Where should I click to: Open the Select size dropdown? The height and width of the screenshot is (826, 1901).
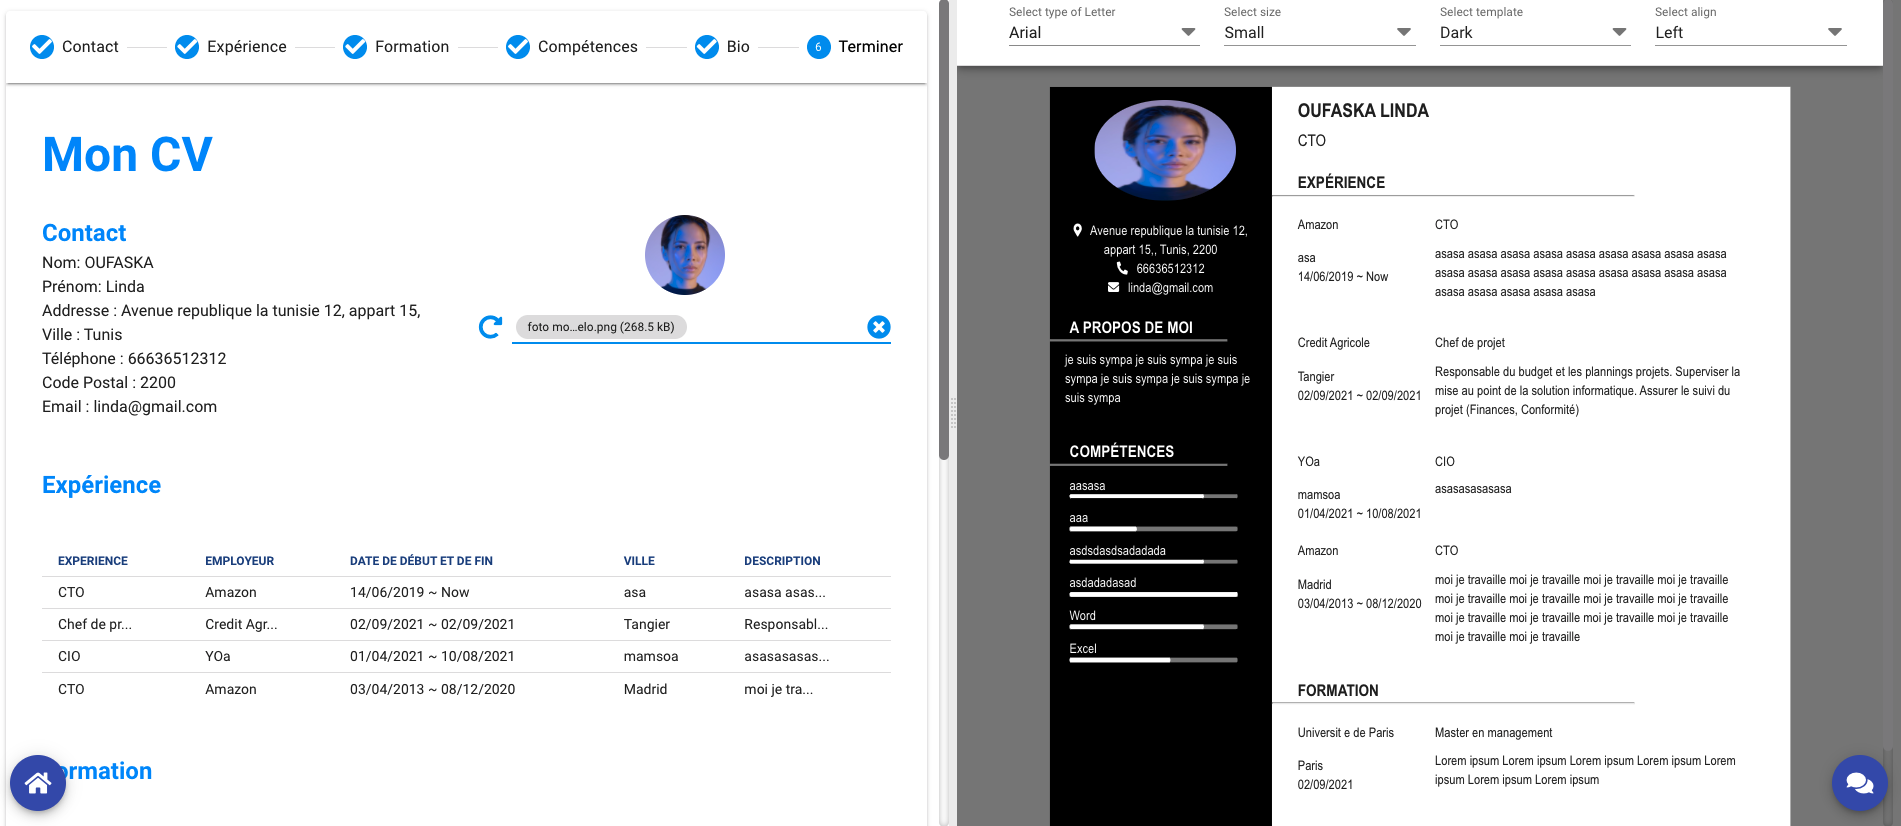pyautogui.click(x=1319, y=32)
